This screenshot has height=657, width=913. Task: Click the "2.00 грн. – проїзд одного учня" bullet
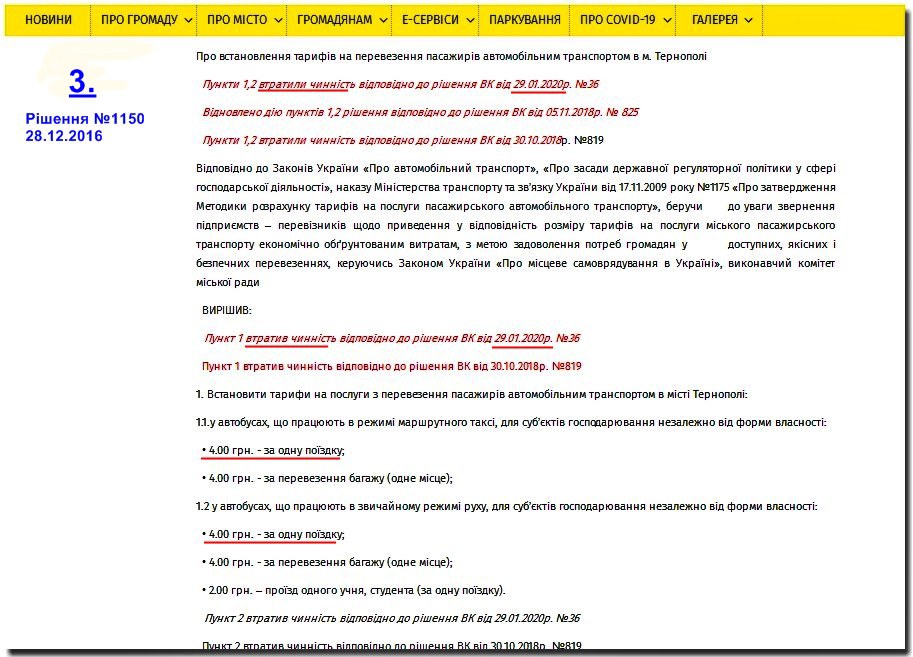[x=353, y=590]
